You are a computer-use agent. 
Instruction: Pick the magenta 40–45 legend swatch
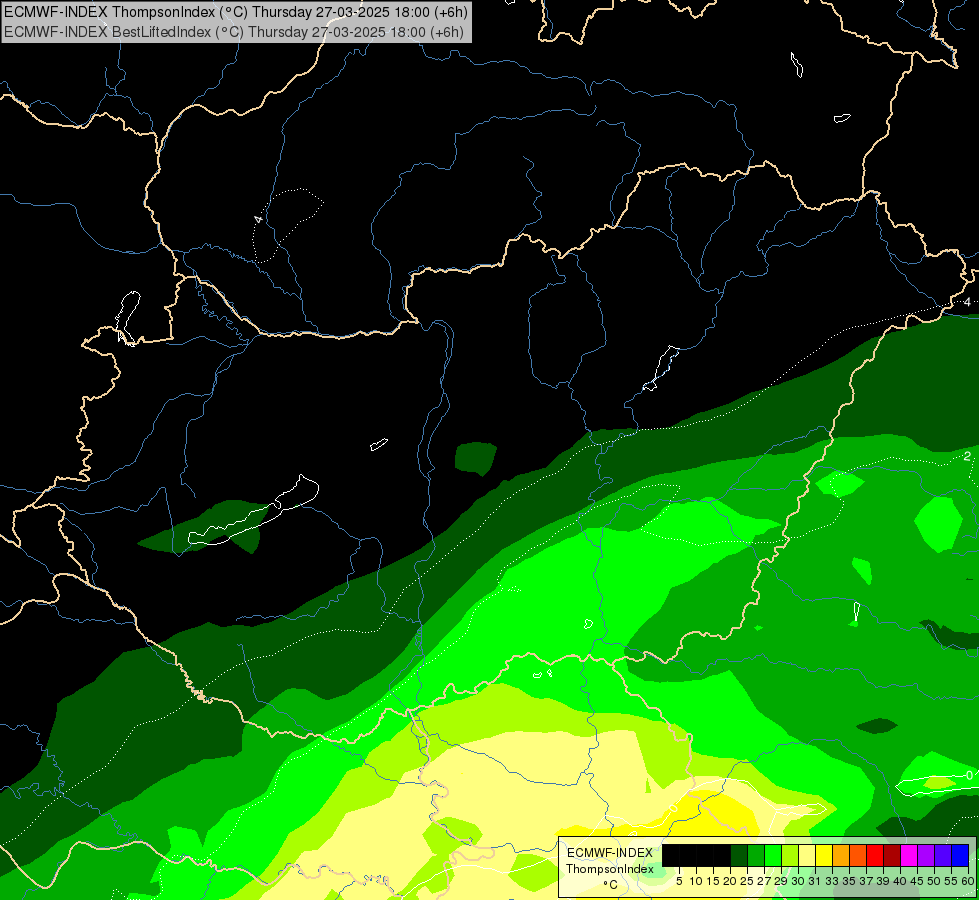point(909,855)
